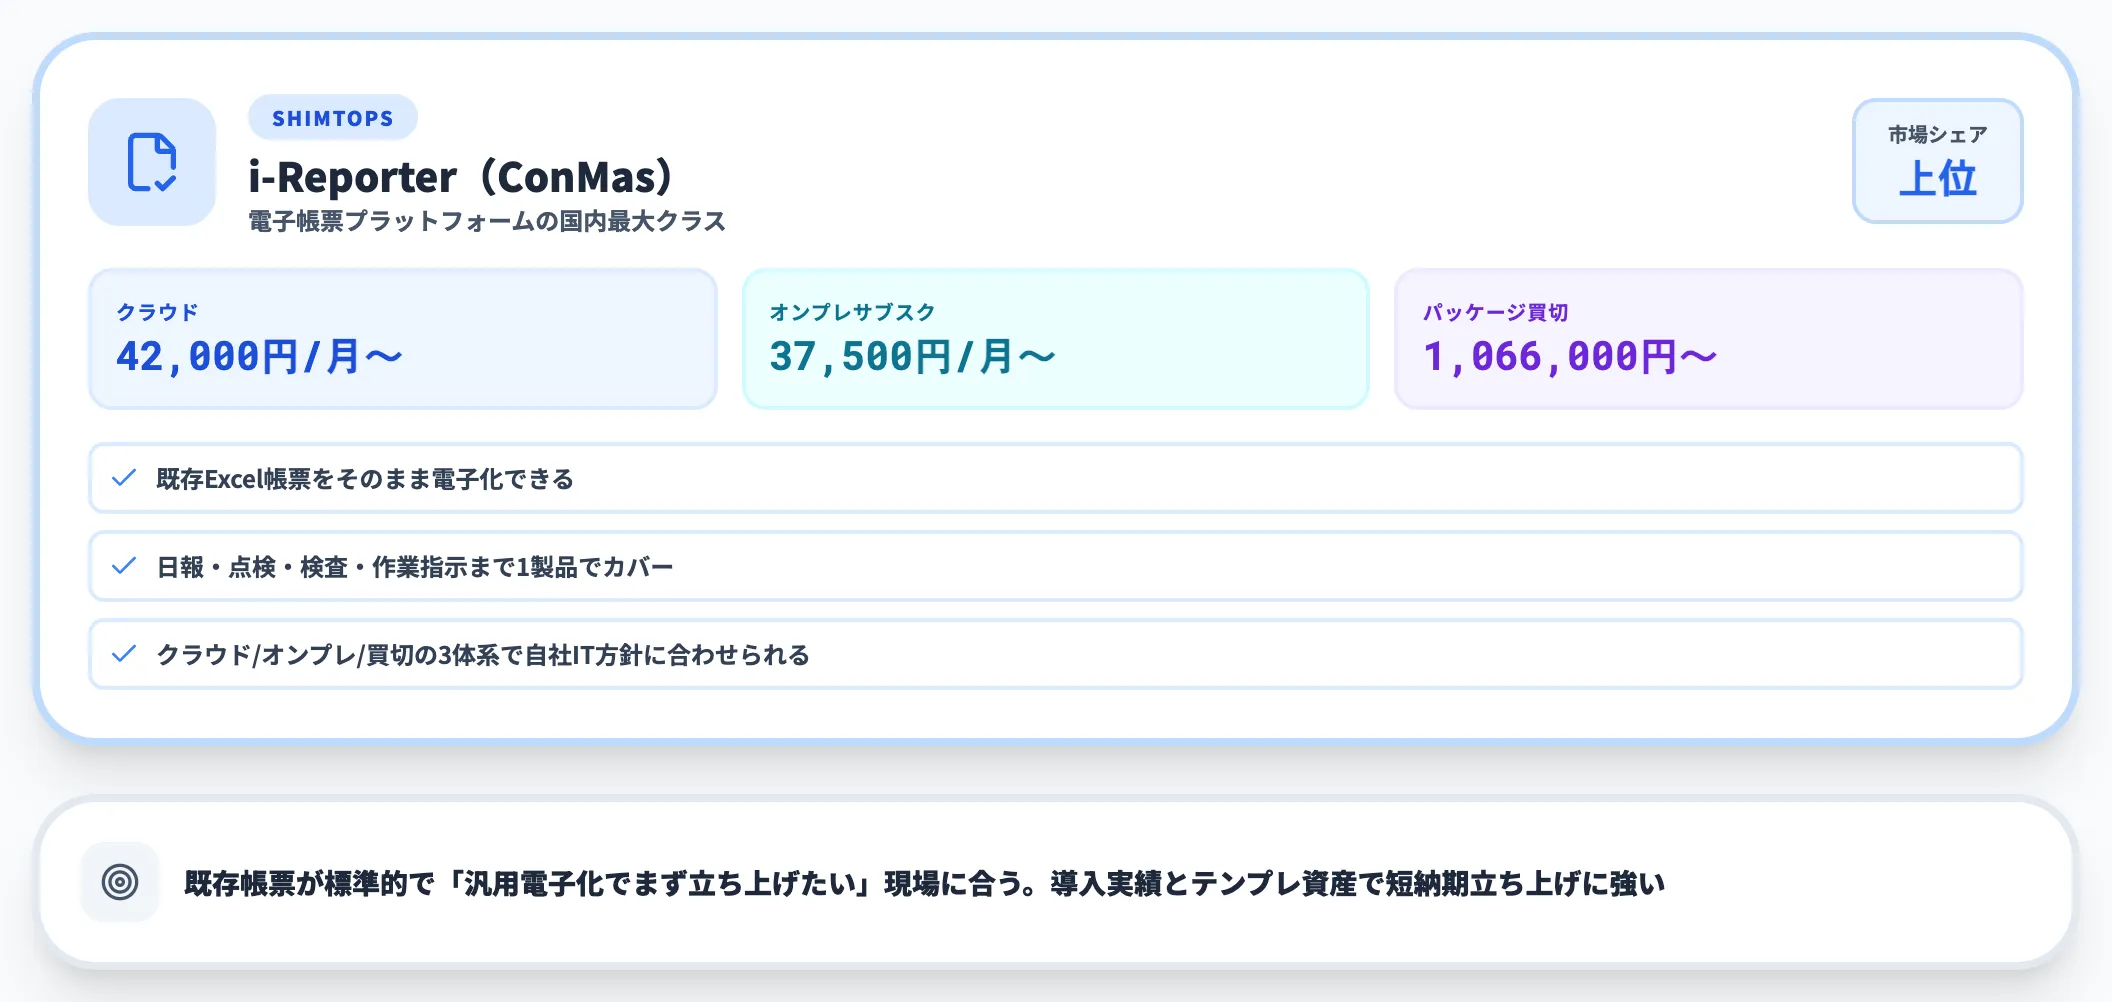Viewport: 2112px width, 1002px height.
Task: Click the target icon in bottom card
Action: [120, 882]
